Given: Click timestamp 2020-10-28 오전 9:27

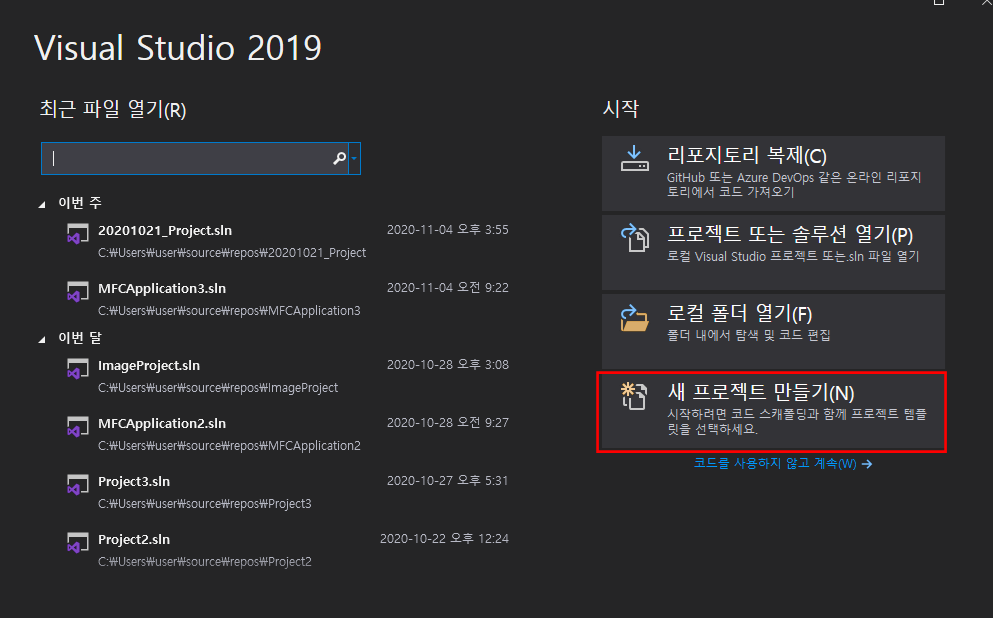Looking at the screenshot, I should click(x=448, y=422).
